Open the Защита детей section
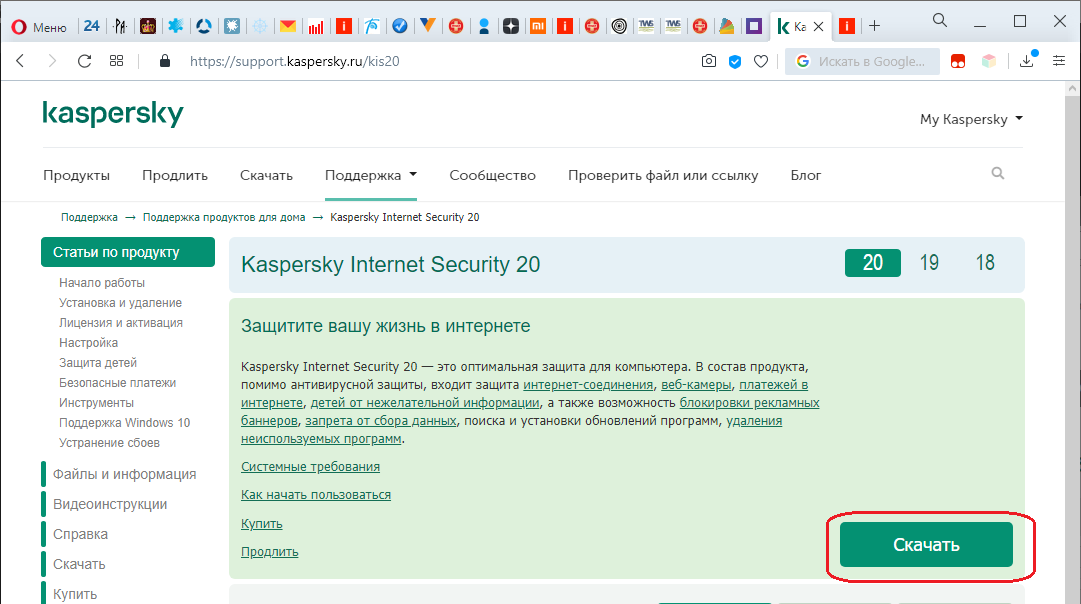The image size is (1081, 604). tap(98, 363)
